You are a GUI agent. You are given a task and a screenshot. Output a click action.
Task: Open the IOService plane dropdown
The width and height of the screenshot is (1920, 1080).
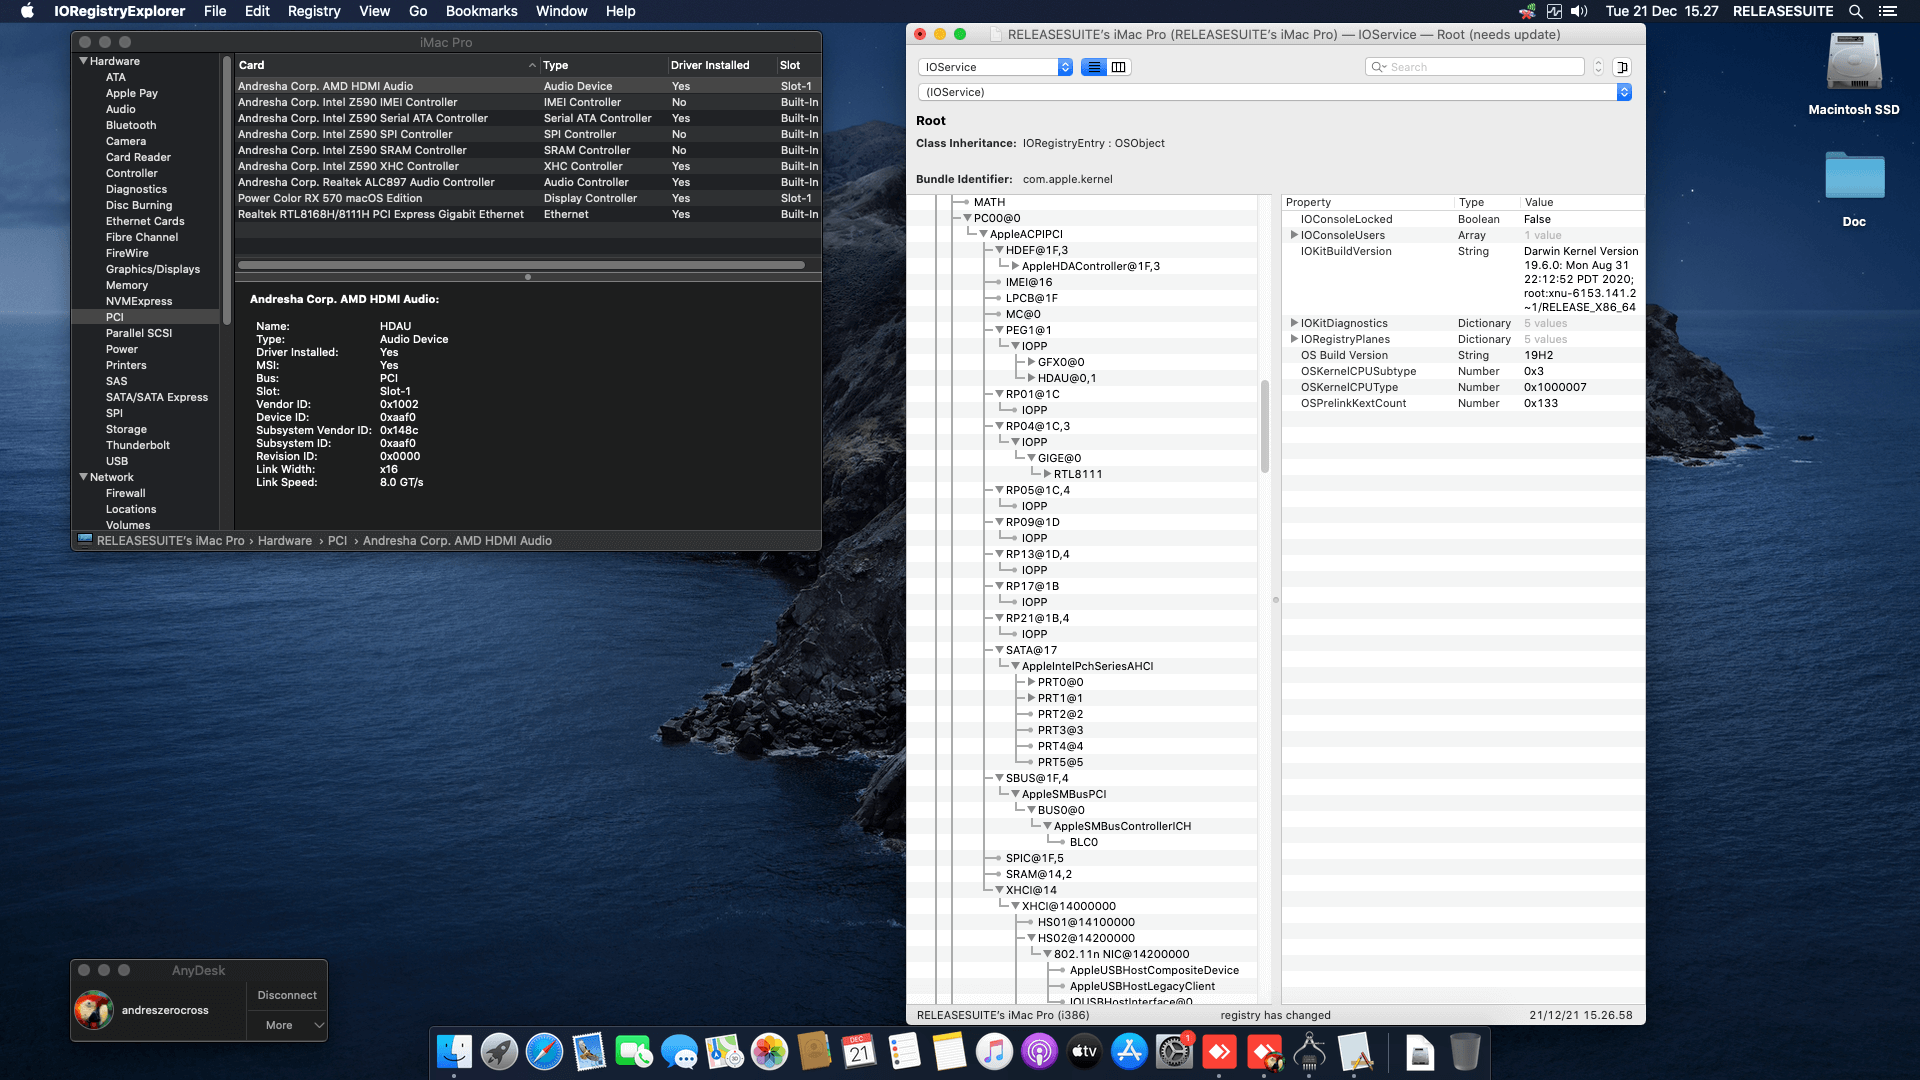(x=995, y=67)
